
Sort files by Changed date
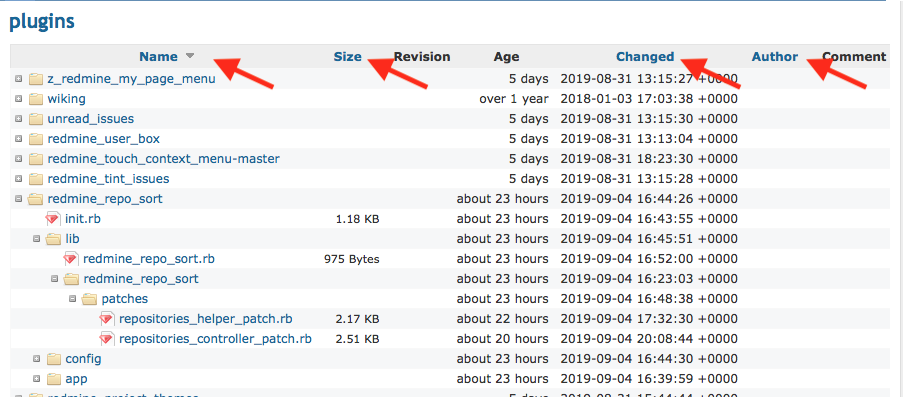[645, 56]
